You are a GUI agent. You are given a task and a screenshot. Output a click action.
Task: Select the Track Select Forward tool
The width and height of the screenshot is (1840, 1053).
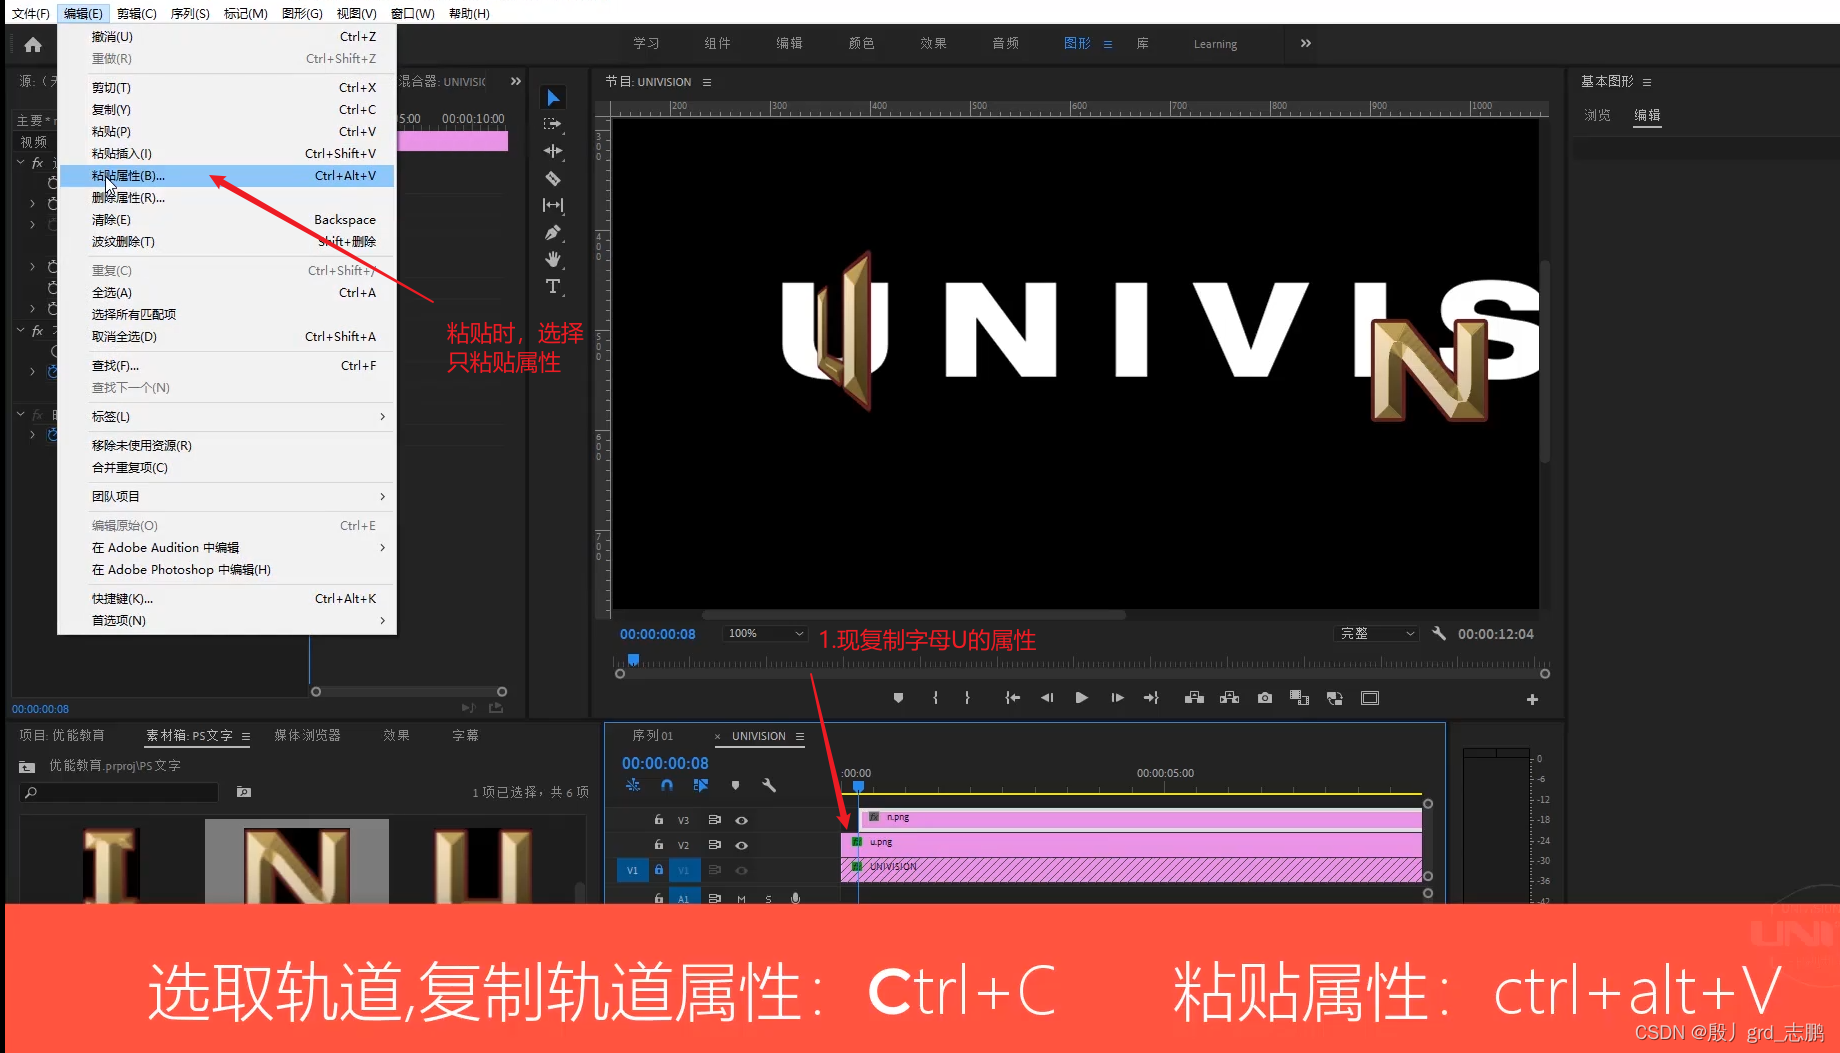(x=553, y=124)
